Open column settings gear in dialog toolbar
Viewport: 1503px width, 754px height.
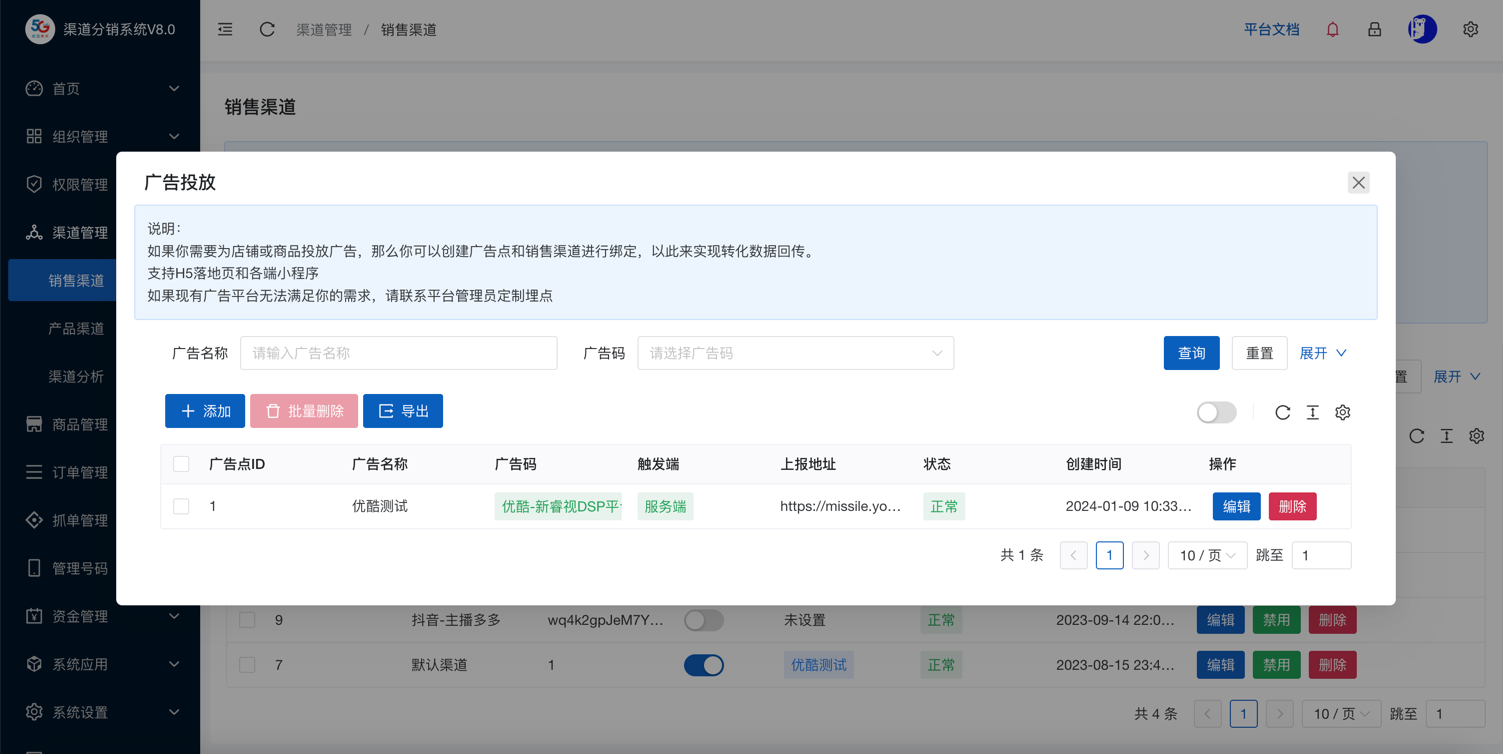click(1342, 412)
